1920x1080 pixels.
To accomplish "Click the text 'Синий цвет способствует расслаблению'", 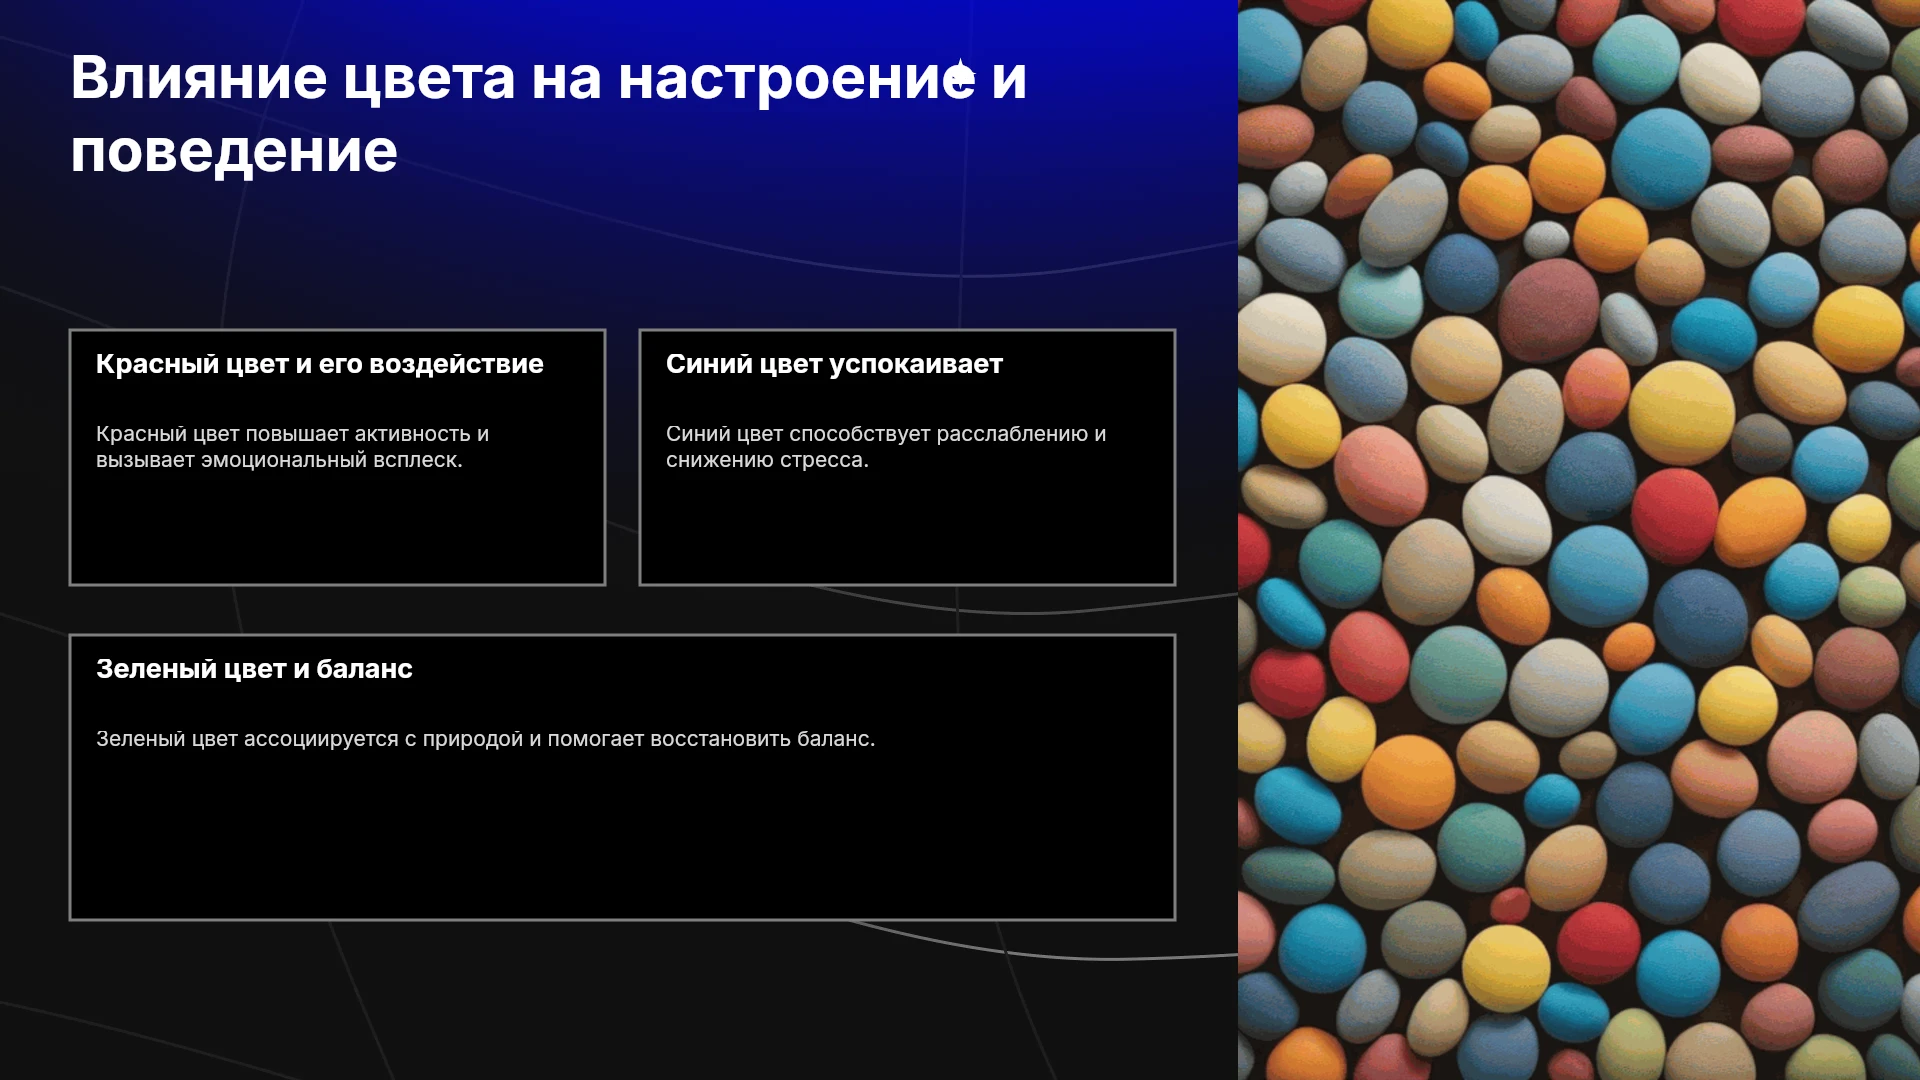I will (x=877, y=434).
